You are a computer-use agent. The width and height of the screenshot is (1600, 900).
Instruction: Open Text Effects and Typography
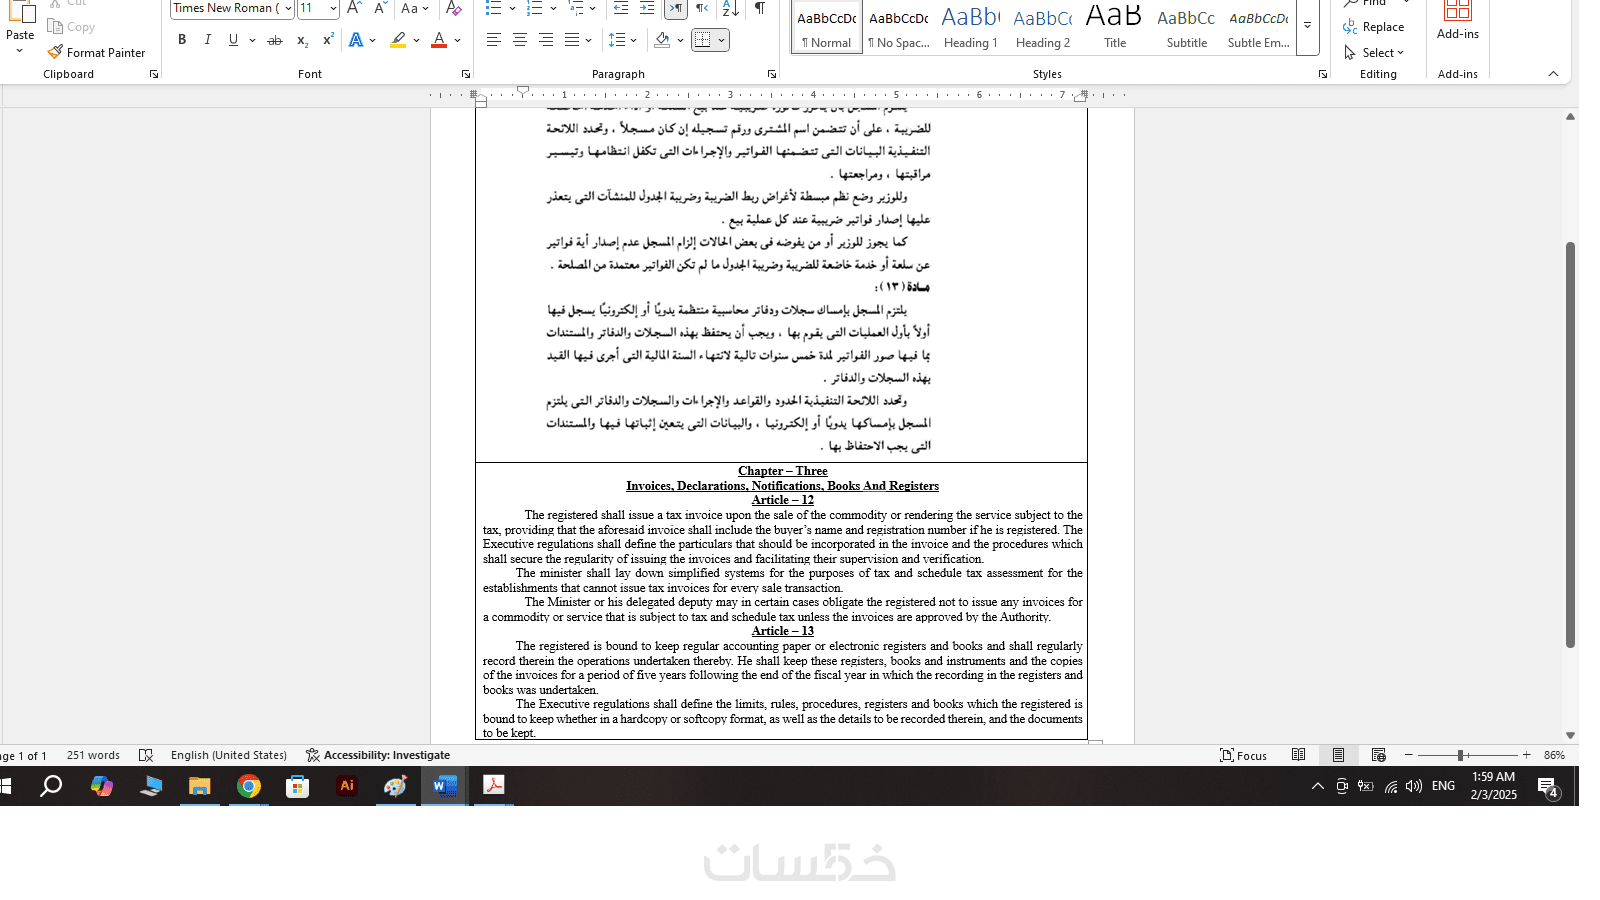pos(356,40)
